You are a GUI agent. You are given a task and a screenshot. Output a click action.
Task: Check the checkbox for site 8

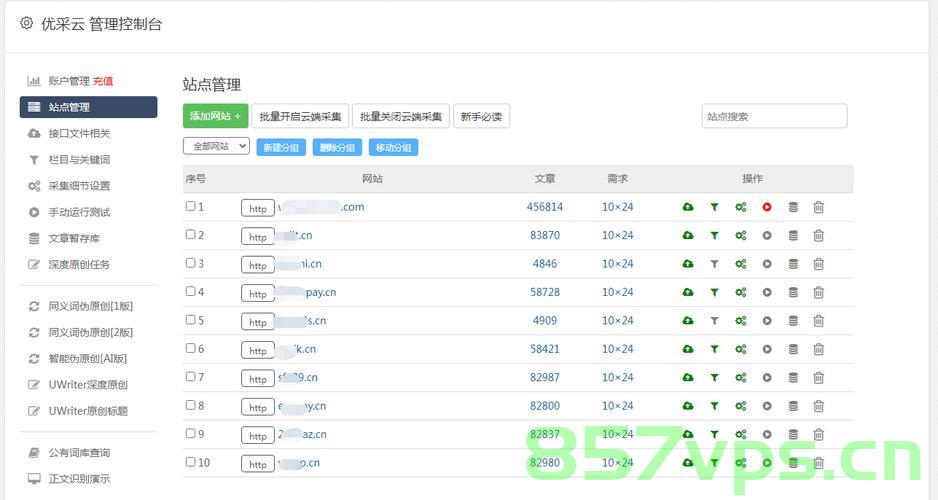190,404
